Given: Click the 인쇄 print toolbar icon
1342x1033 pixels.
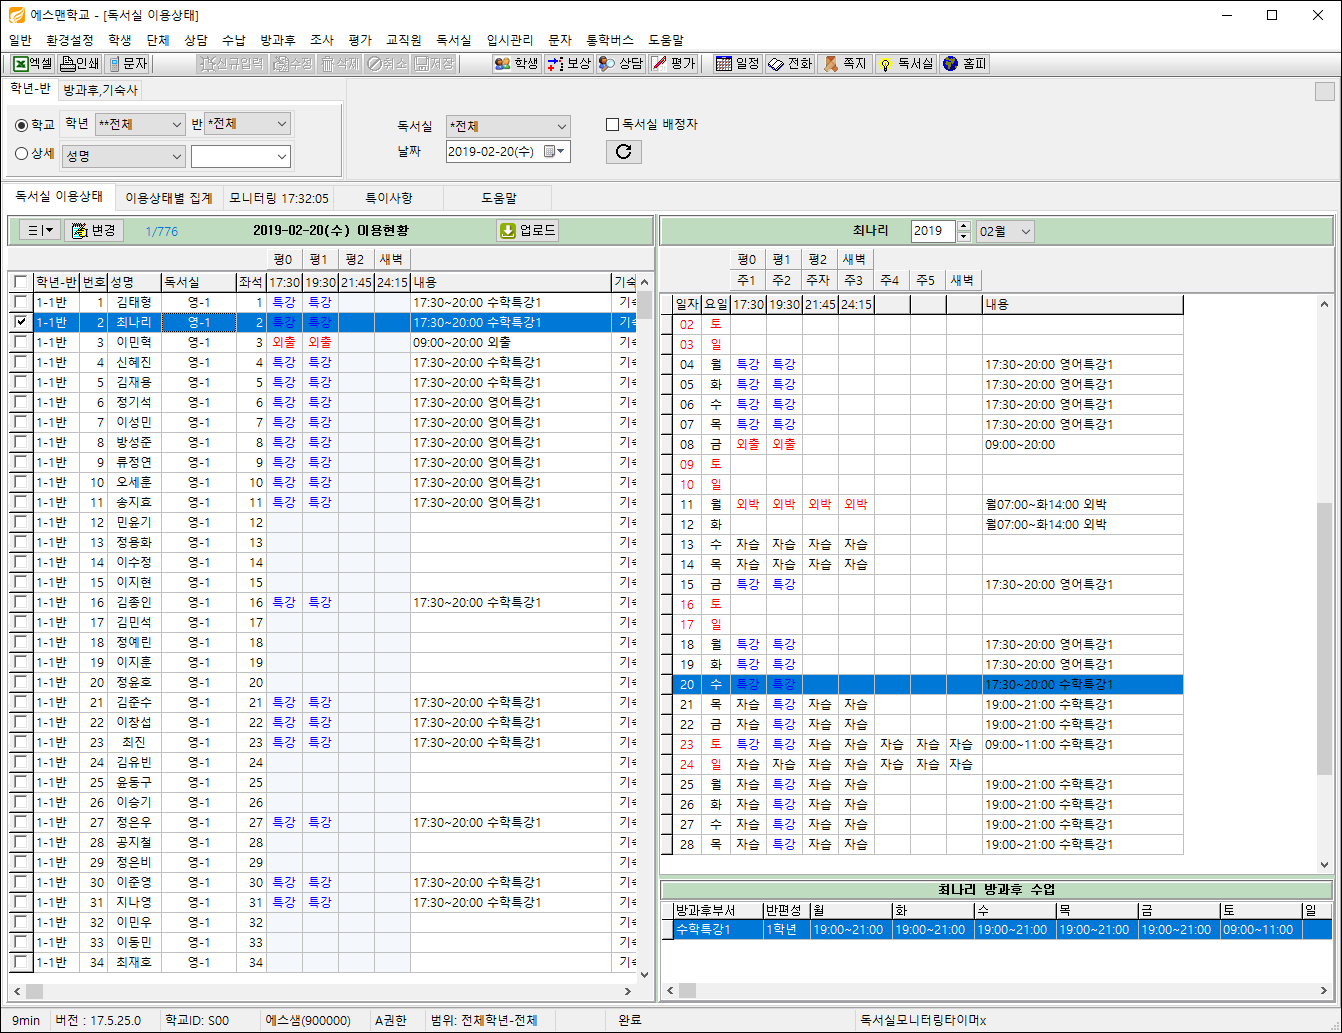Looking at the screenshot, I should coord(80,63).
